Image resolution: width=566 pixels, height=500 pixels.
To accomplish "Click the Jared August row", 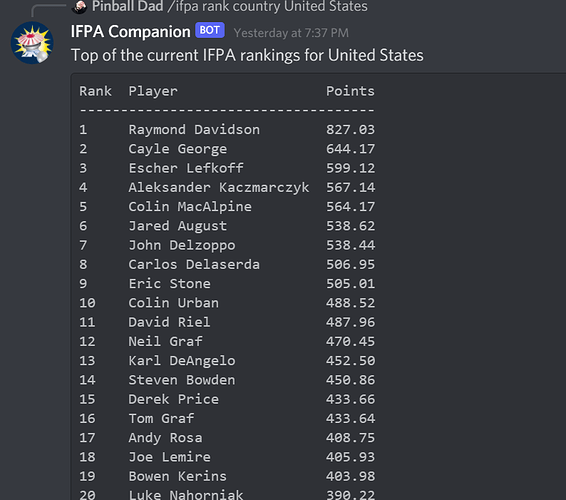I will click(227, 226).
